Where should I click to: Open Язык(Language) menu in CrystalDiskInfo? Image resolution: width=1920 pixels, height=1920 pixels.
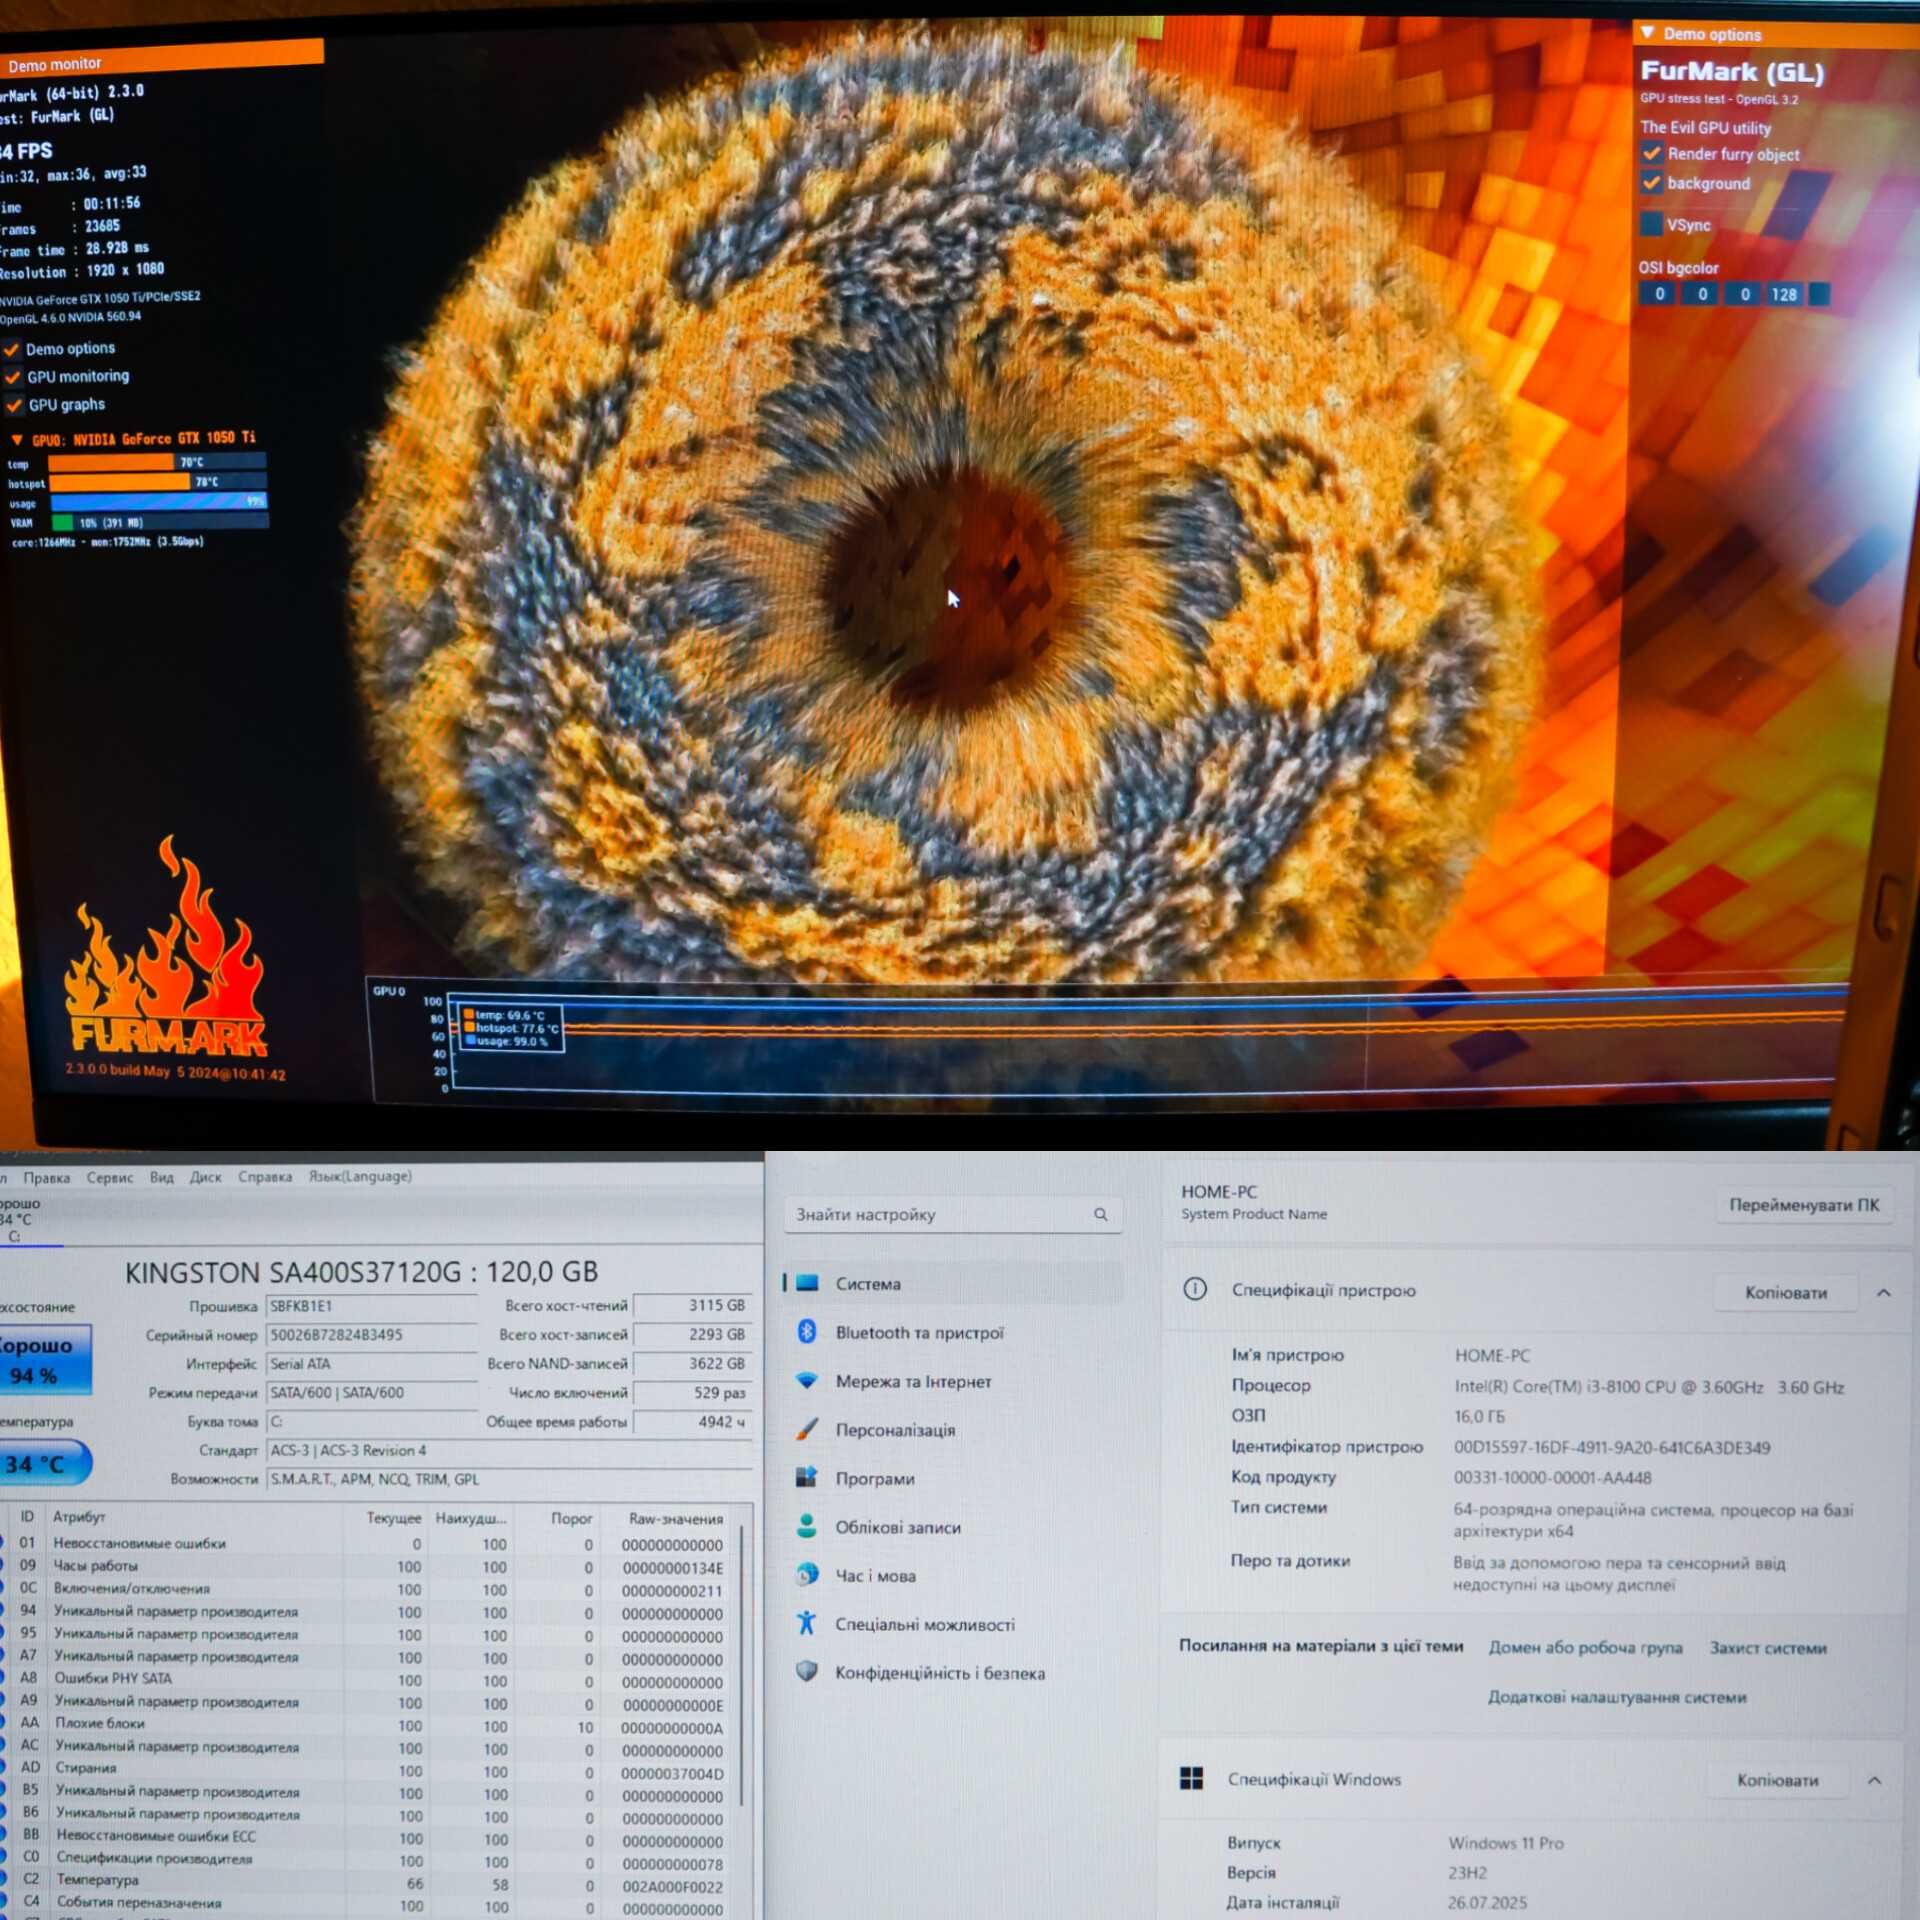click(360, 1176)
